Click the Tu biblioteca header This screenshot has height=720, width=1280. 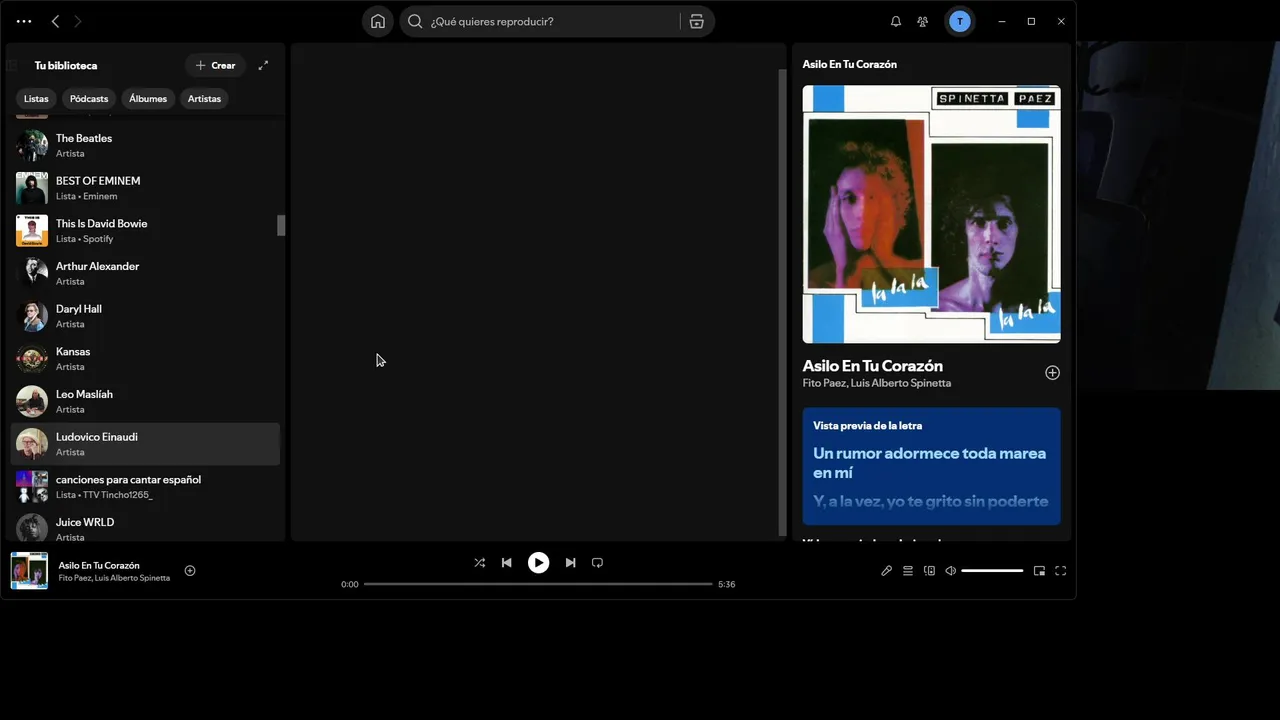coord(66,65)
